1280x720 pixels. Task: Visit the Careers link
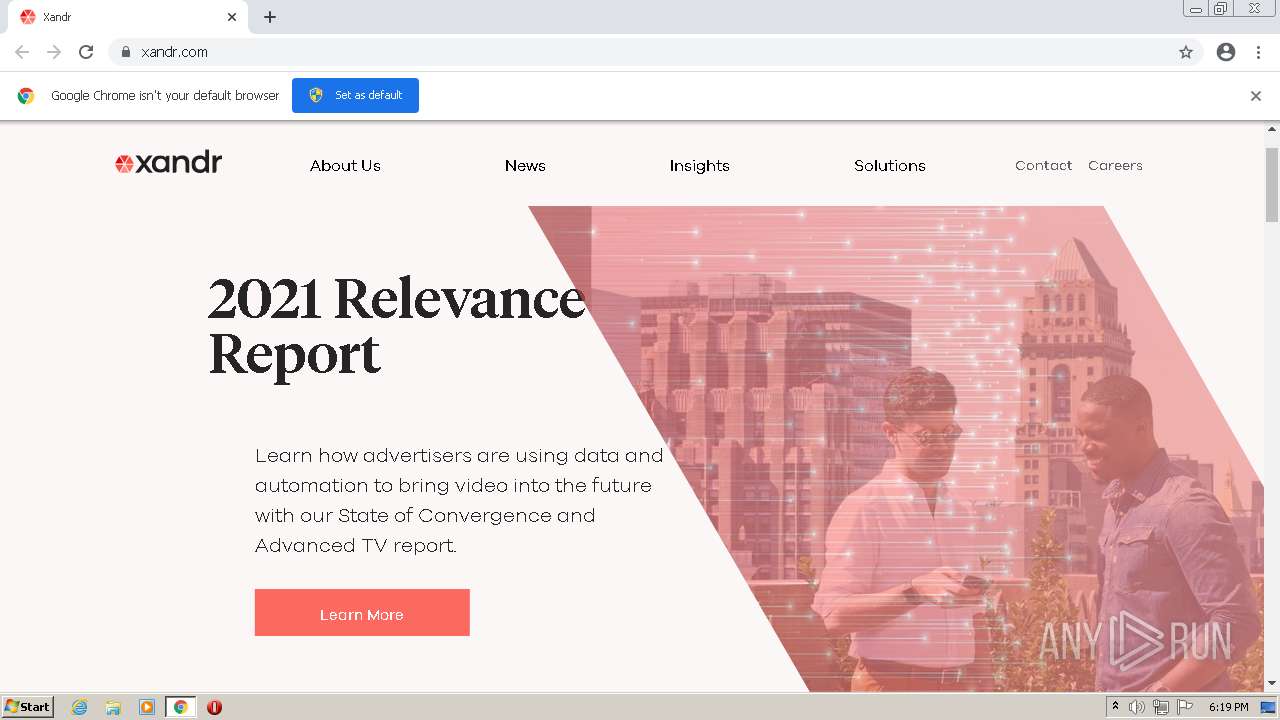[x=1115, y=166]
